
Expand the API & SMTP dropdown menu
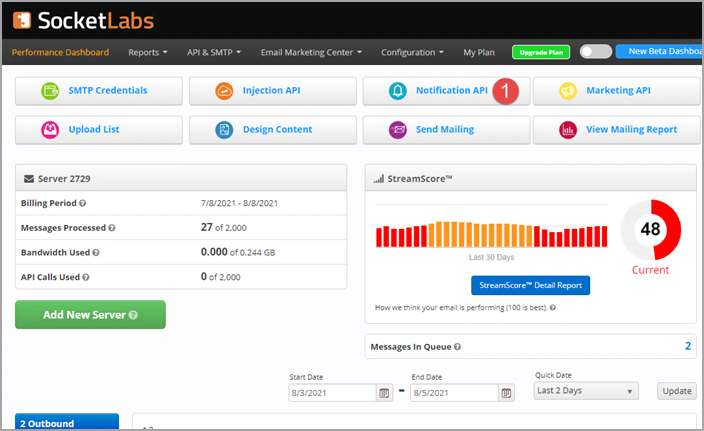tap(214, 53)
